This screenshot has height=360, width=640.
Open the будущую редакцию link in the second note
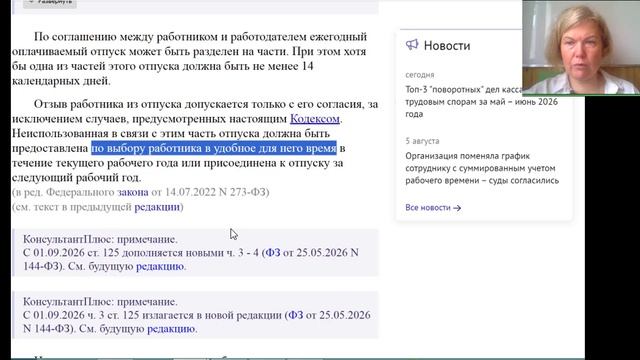click(x=171, y=329)
